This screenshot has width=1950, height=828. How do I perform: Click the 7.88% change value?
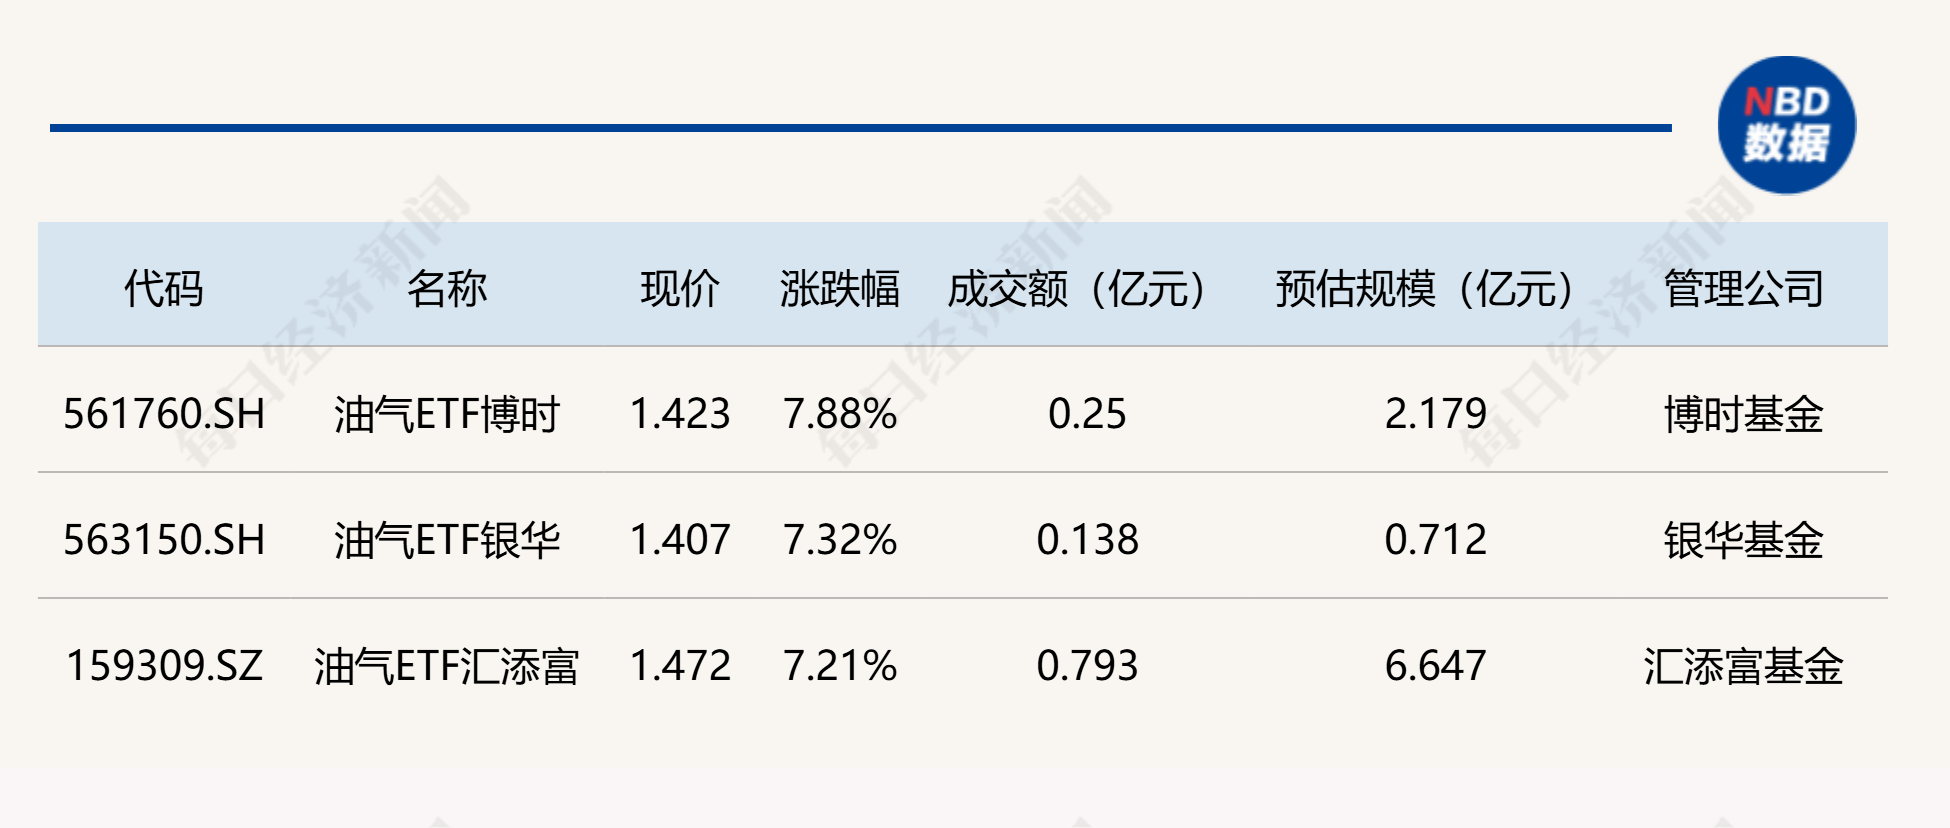tap(839, 414)
